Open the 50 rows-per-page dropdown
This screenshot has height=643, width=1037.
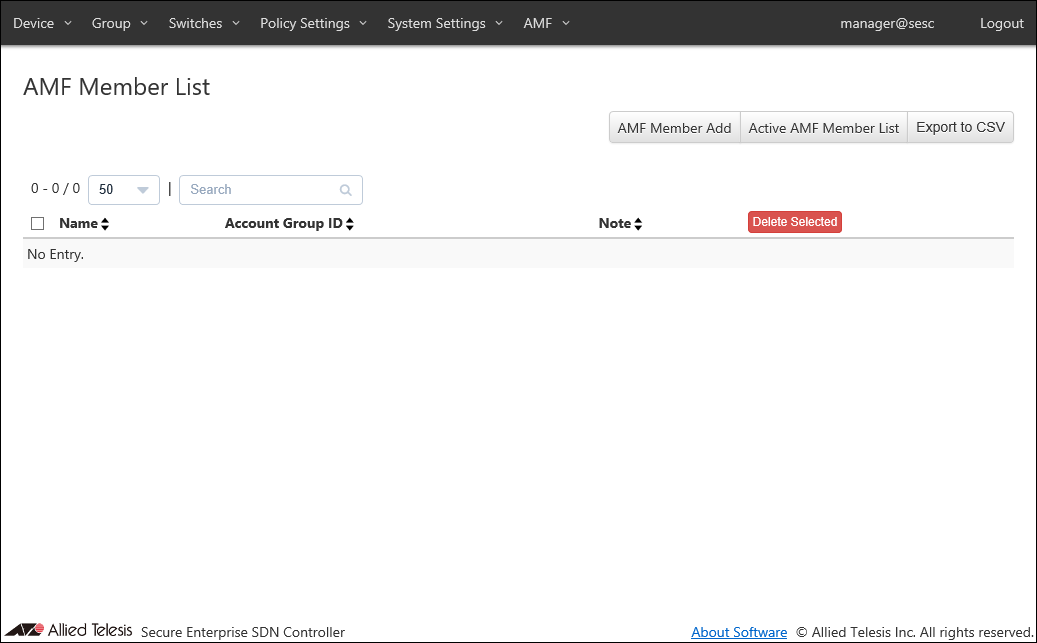point(124,190)
